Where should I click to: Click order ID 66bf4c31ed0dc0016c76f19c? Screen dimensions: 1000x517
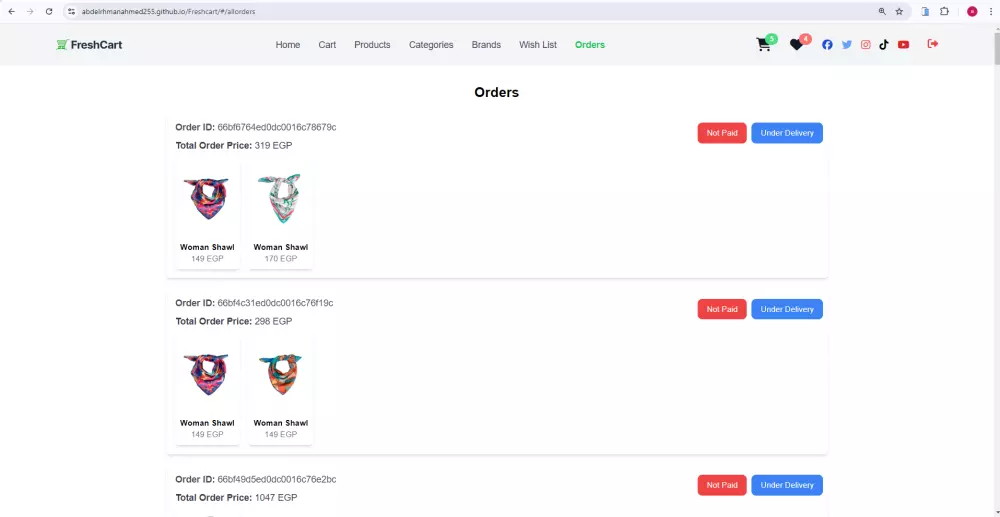[276, 303]
